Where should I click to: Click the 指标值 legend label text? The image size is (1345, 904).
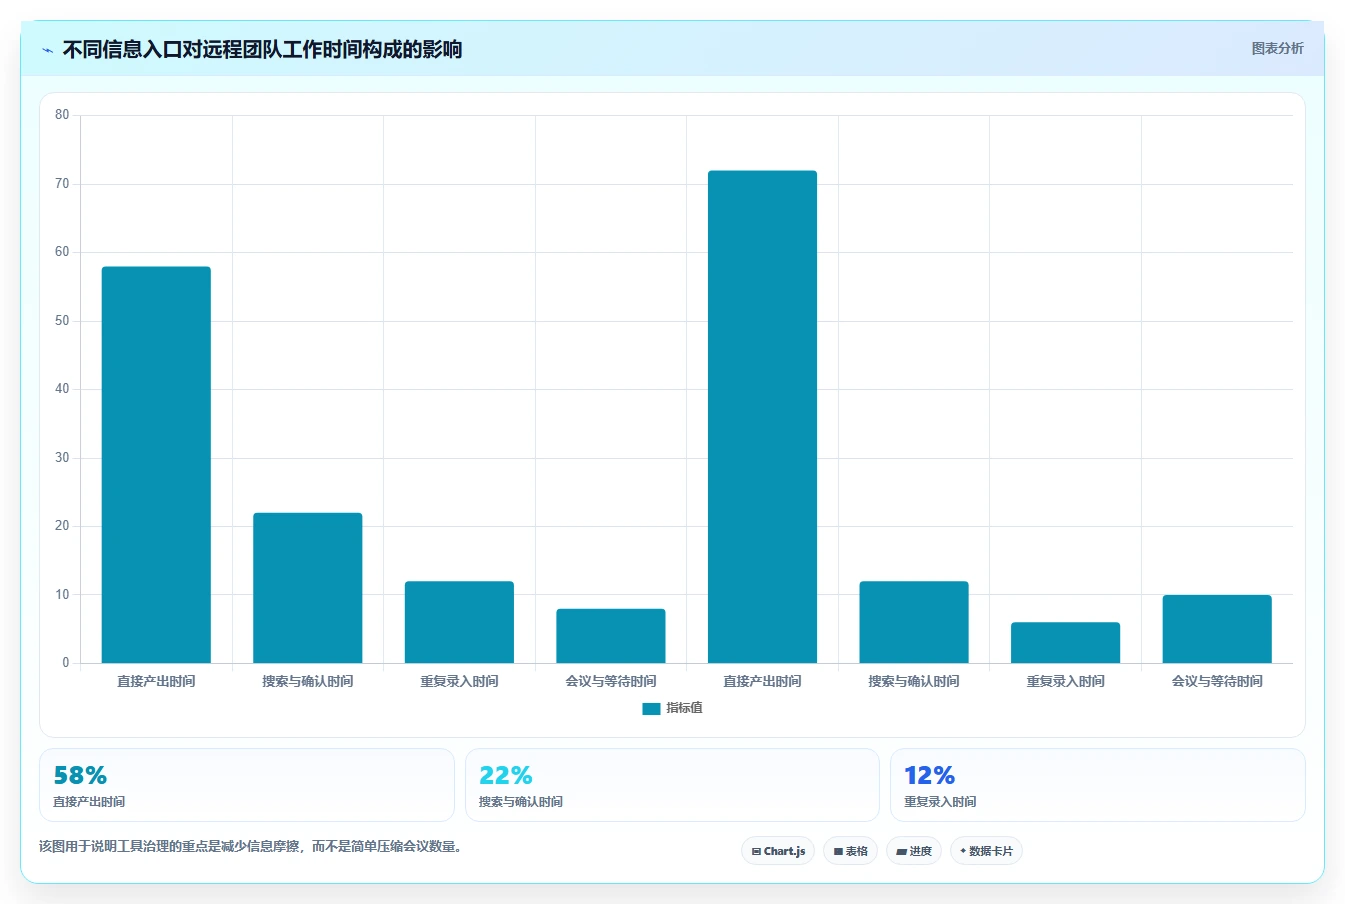tap(685, 708)
